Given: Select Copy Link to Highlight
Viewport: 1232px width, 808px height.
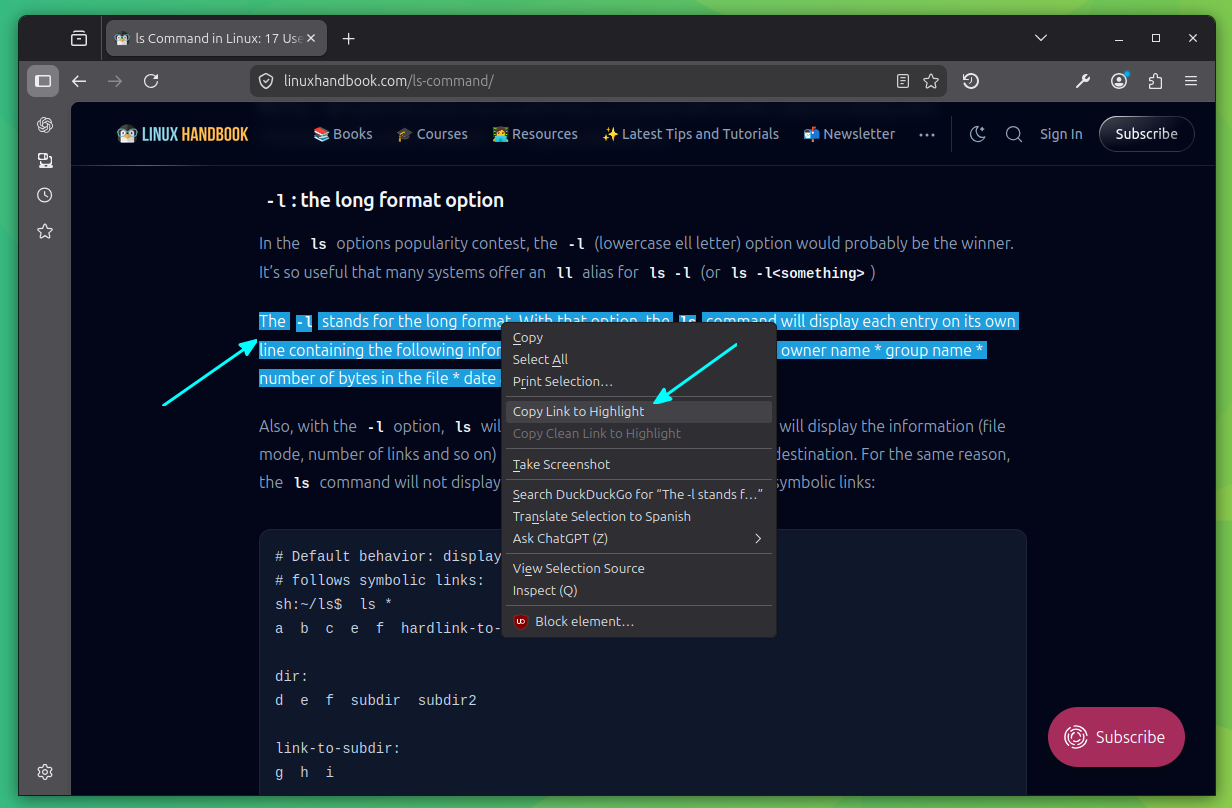Looking at the screenshot, I should [x=639, y=412].
